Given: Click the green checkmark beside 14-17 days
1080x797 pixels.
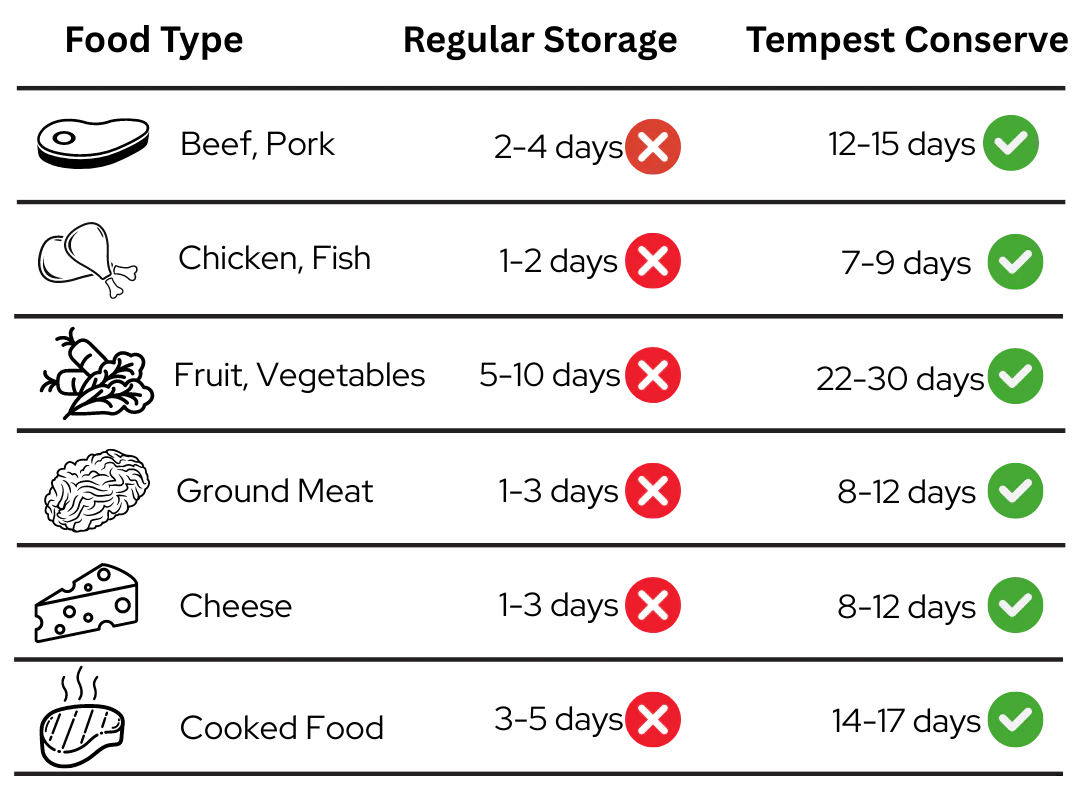Looking at the screenshot, I should pyautogui.click(x=1015, y=719).
